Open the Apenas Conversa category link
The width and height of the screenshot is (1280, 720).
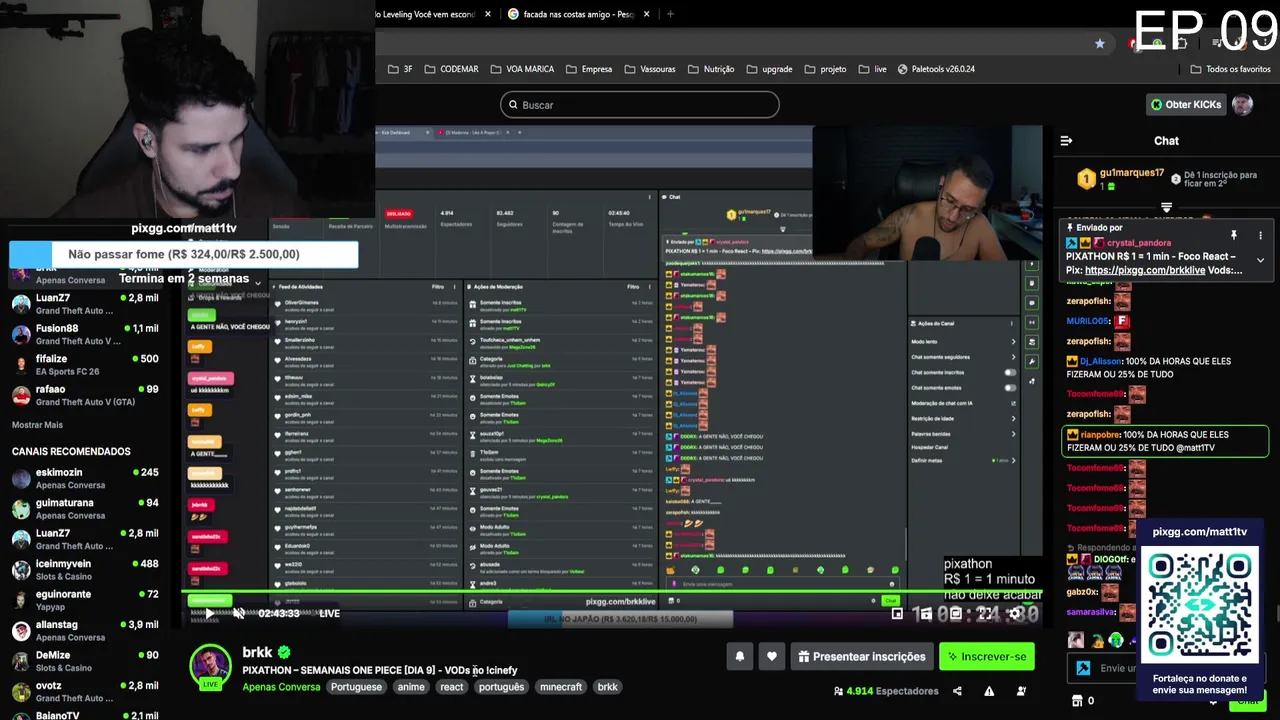tap(281, 687)
